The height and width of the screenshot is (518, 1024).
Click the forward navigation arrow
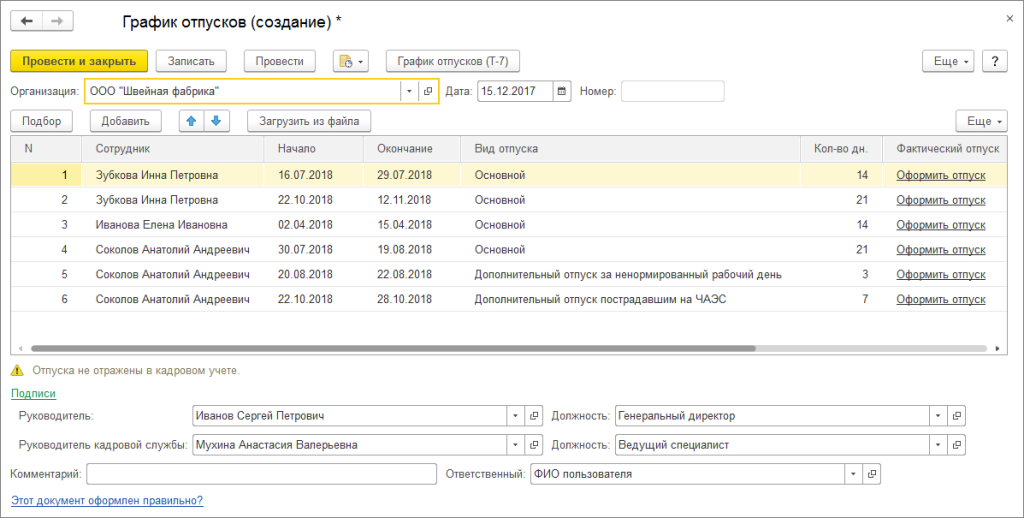(x=57, y=21)
